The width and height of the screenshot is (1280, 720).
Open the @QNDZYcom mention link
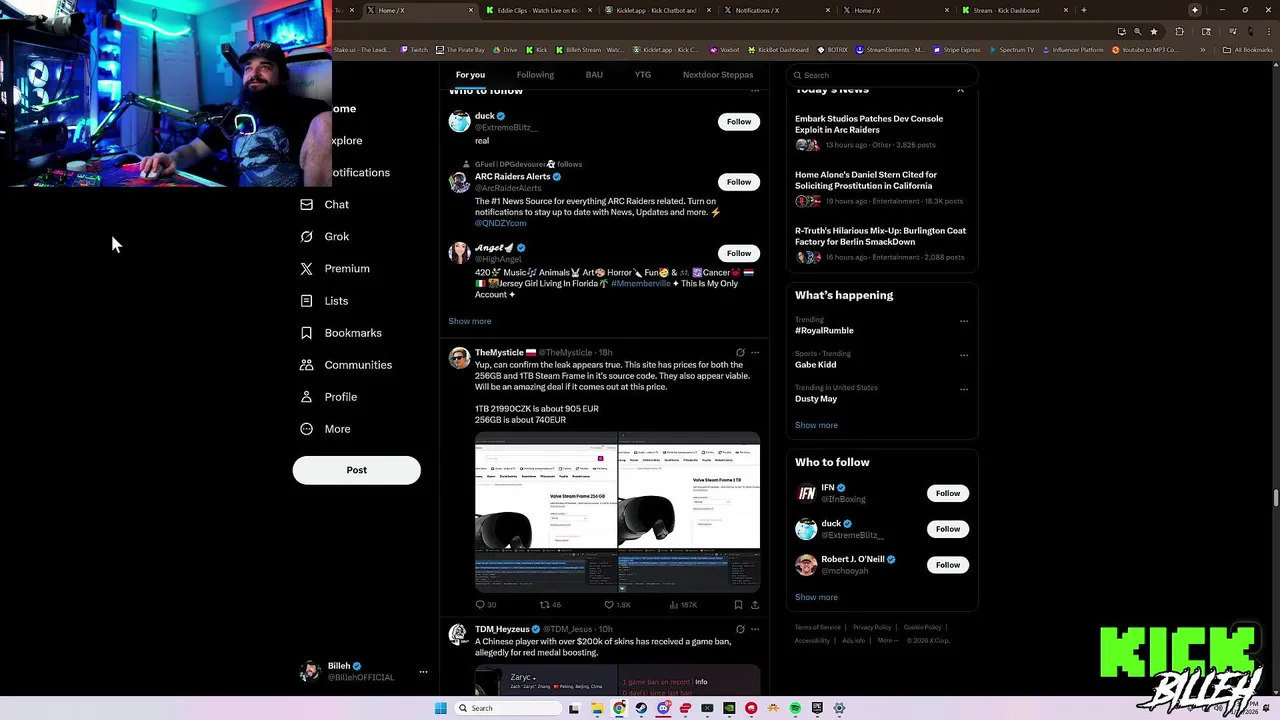[x=500, y=223]
